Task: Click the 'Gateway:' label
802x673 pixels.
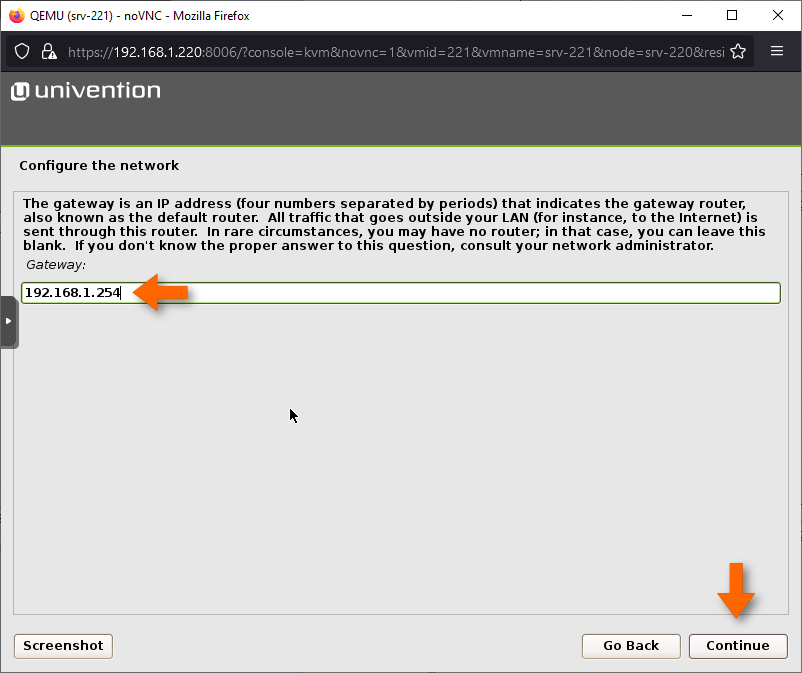Action: pyautogui.click(x=56, y=265)
